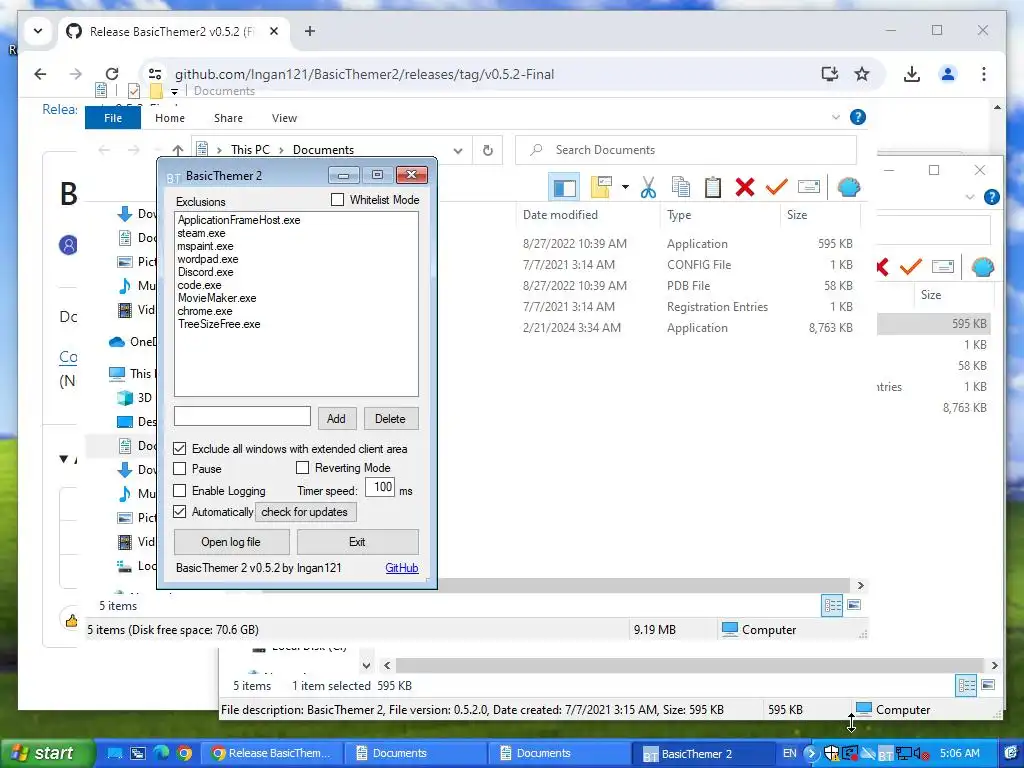The image size is (1024, 768).
Task: Check the Pause checkbox
Action: coord(180,469)
